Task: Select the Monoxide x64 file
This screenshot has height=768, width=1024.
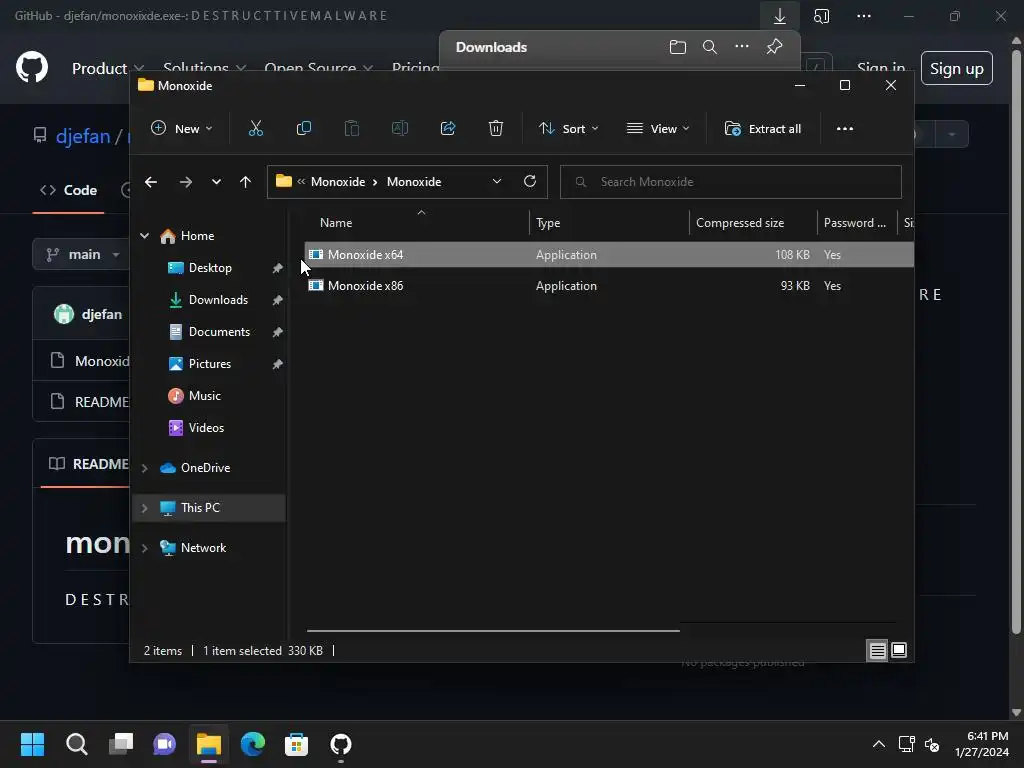Action: (609, 255)
